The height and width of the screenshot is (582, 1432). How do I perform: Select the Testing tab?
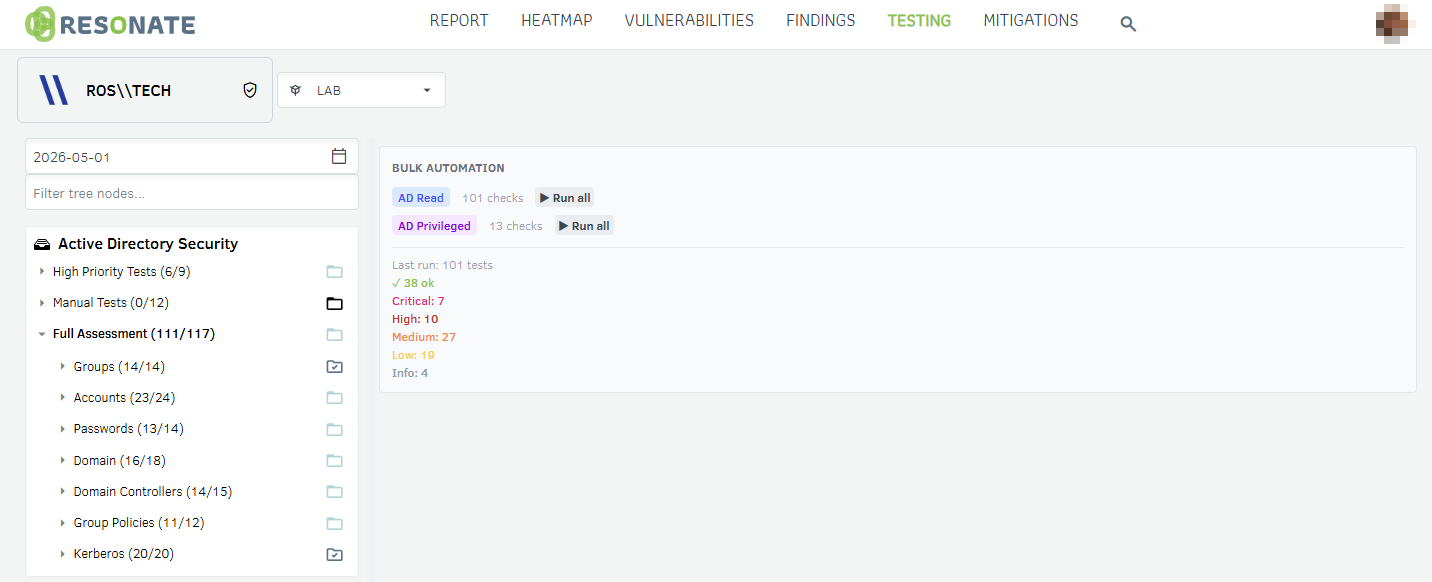click(919, 20)
